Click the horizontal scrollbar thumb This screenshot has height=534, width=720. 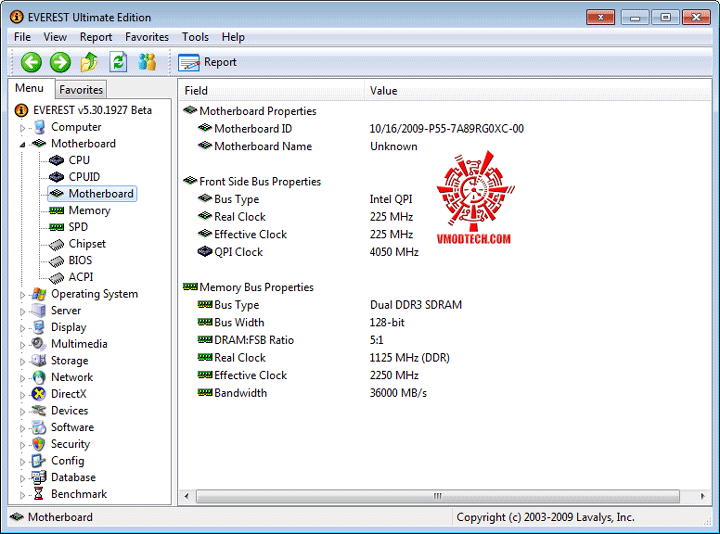(x=438, y=496)
